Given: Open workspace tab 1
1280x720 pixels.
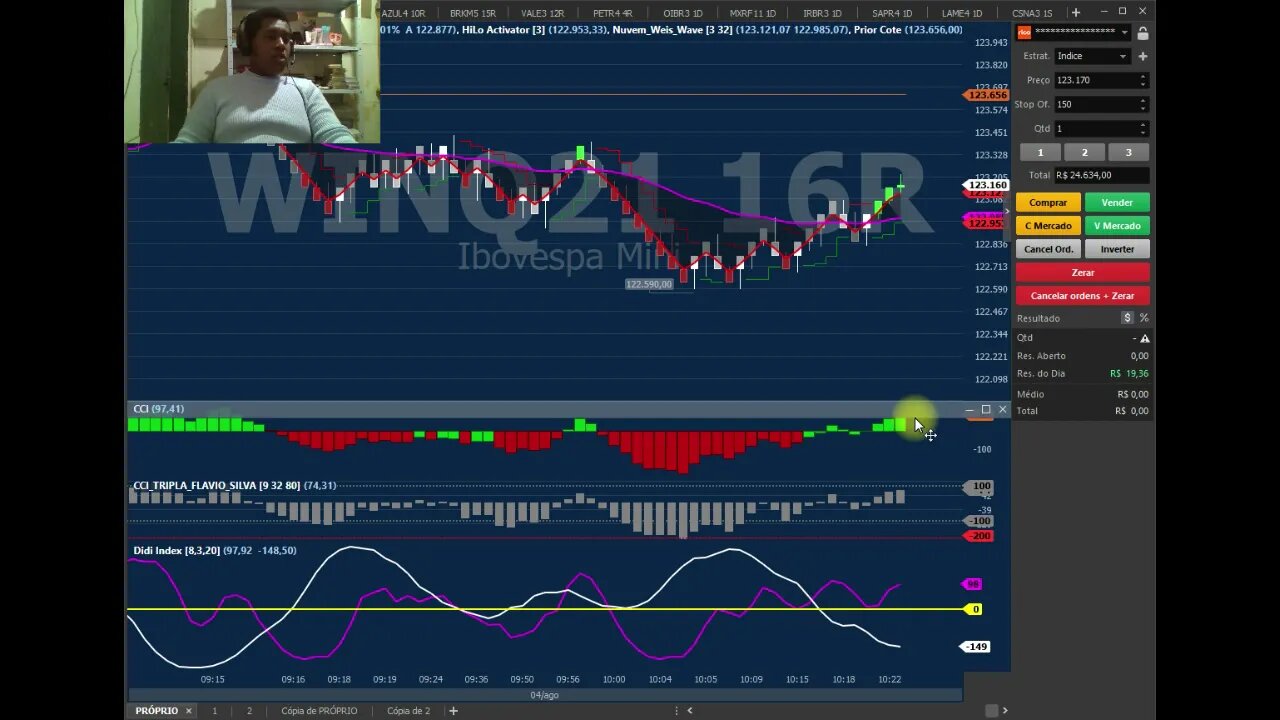Looking at the screenshot, I should (214, 711).
